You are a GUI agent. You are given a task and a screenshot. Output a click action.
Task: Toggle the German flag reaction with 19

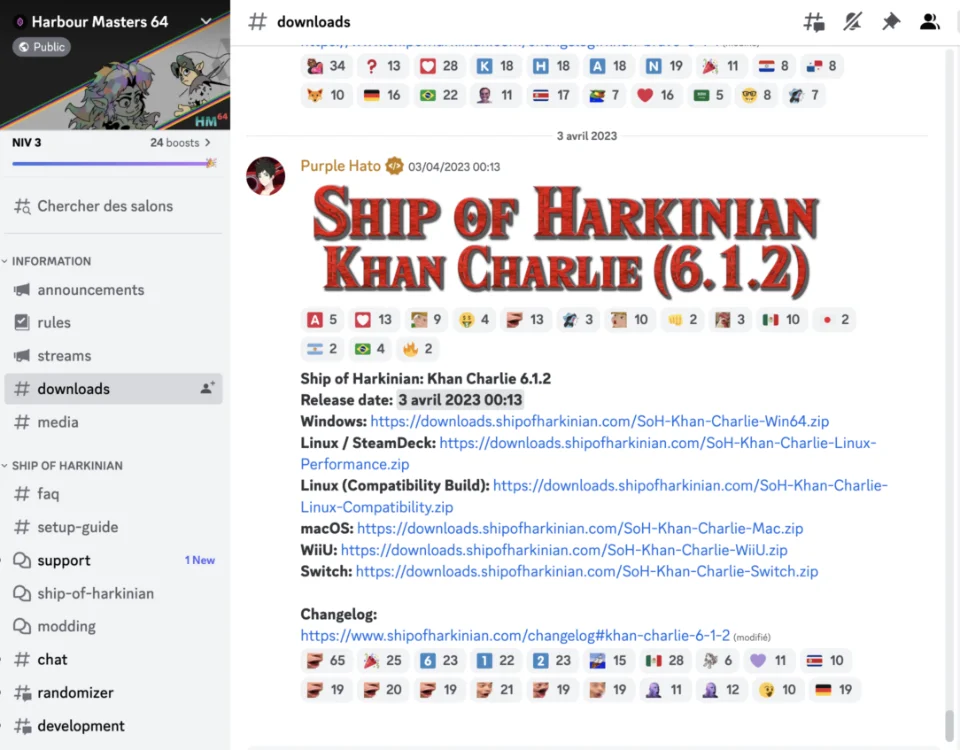pyautogui.click(x=834, y=690)
